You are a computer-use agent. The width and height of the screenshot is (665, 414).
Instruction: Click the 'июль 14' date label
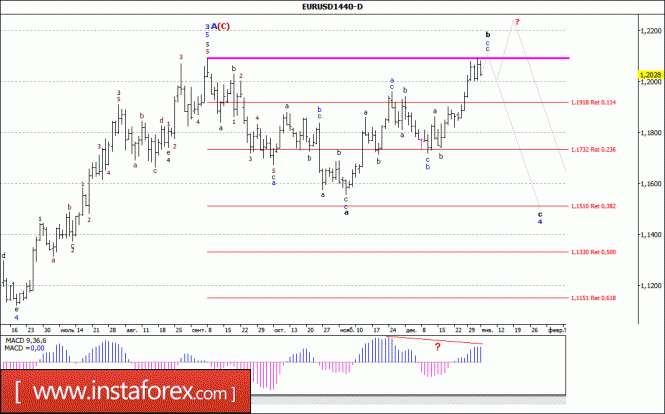72,330
